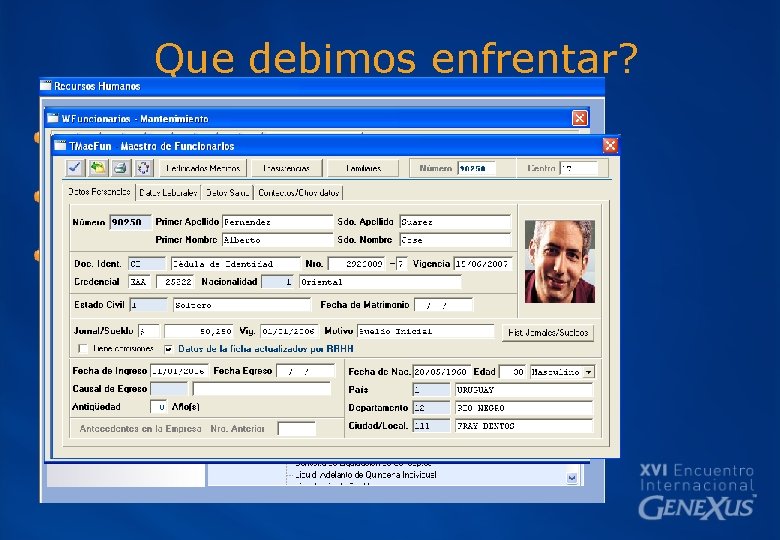Click the Causal de Egreso code field
This screenshot has height=540, width=780.
point(169,389)
